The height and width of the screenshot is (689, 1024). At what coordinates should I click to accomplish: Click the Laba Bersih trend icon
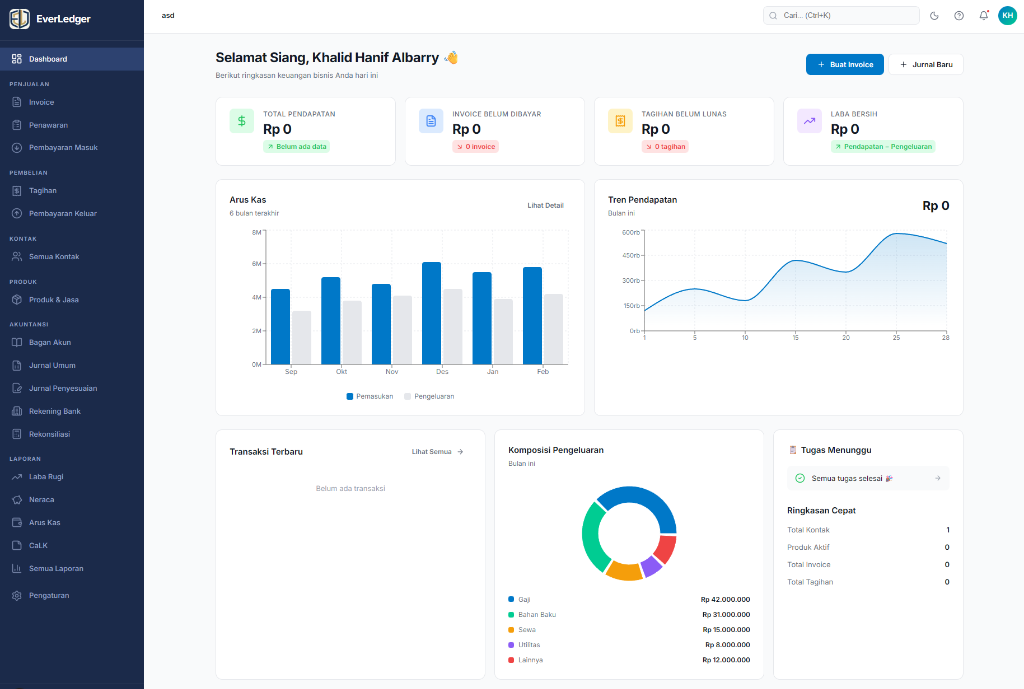click(809, 121)
